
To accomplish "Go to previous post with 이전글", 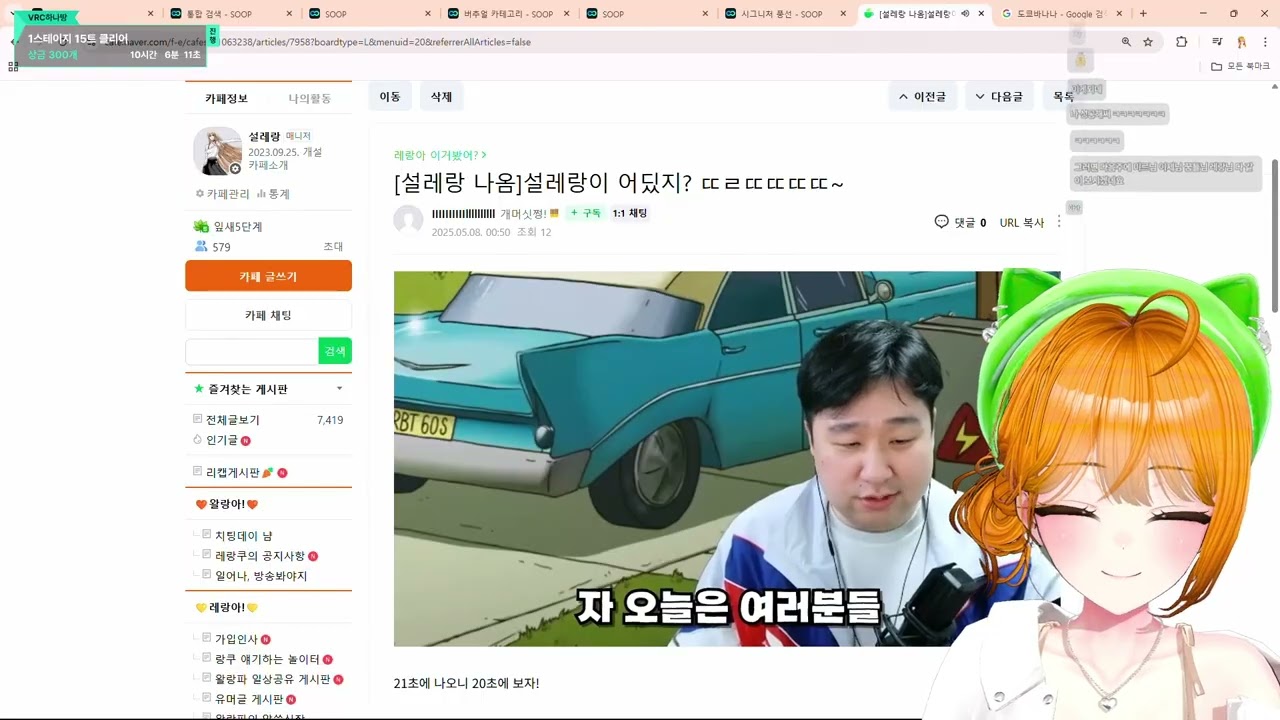I will click(x=923, y=97).
